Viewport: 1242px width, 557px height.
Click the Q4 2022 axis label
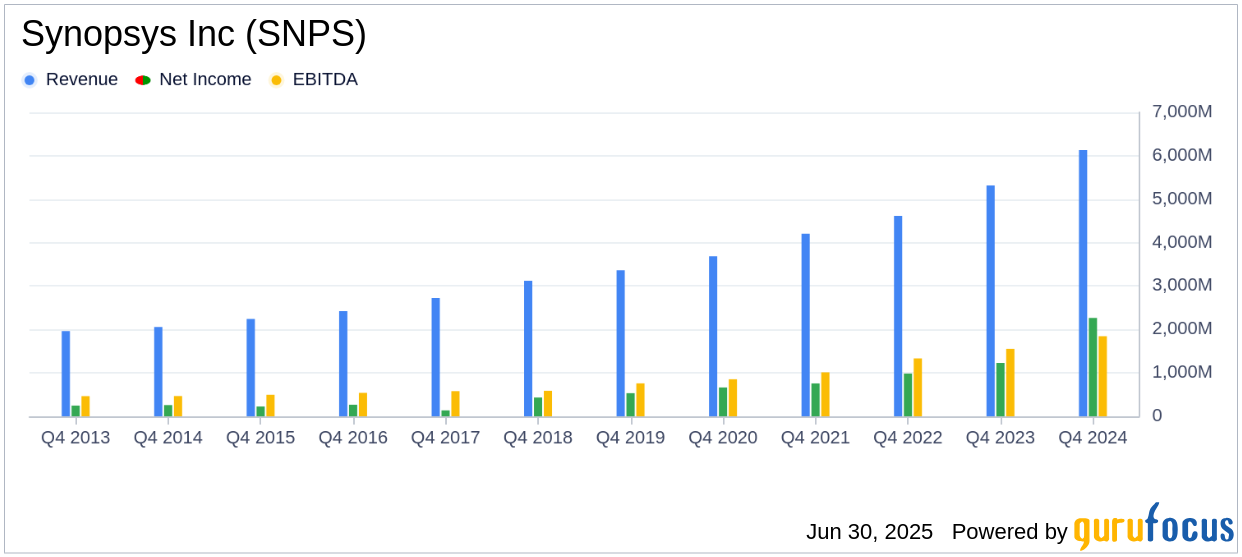908,438
